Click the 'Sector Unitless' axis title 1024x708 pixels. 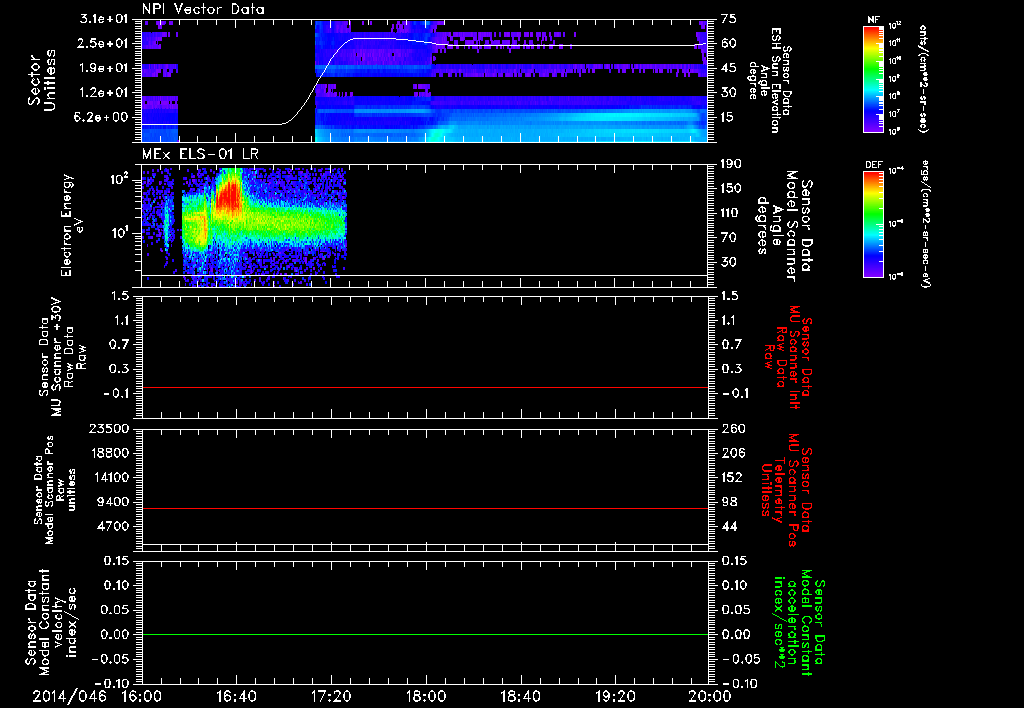click(x=42, y=80)
